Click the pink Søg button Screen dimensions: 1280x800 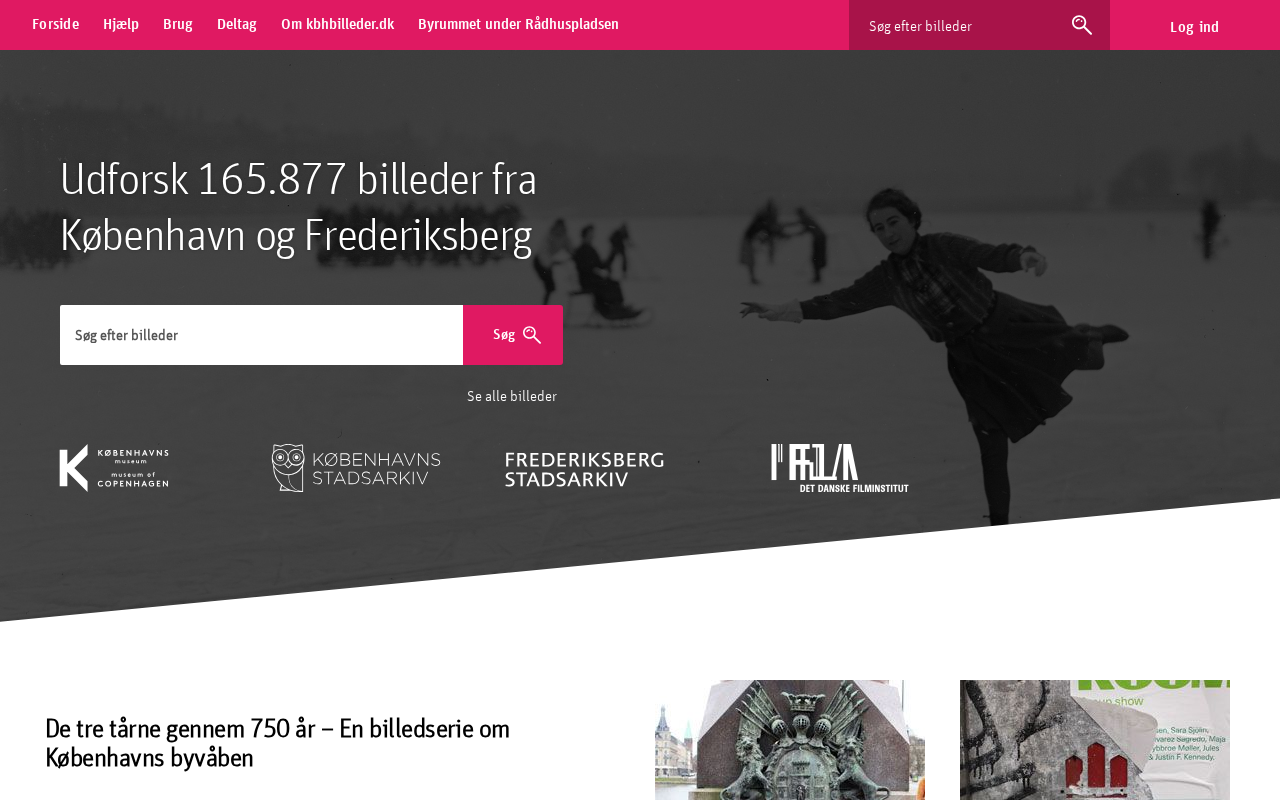point(513,335)
